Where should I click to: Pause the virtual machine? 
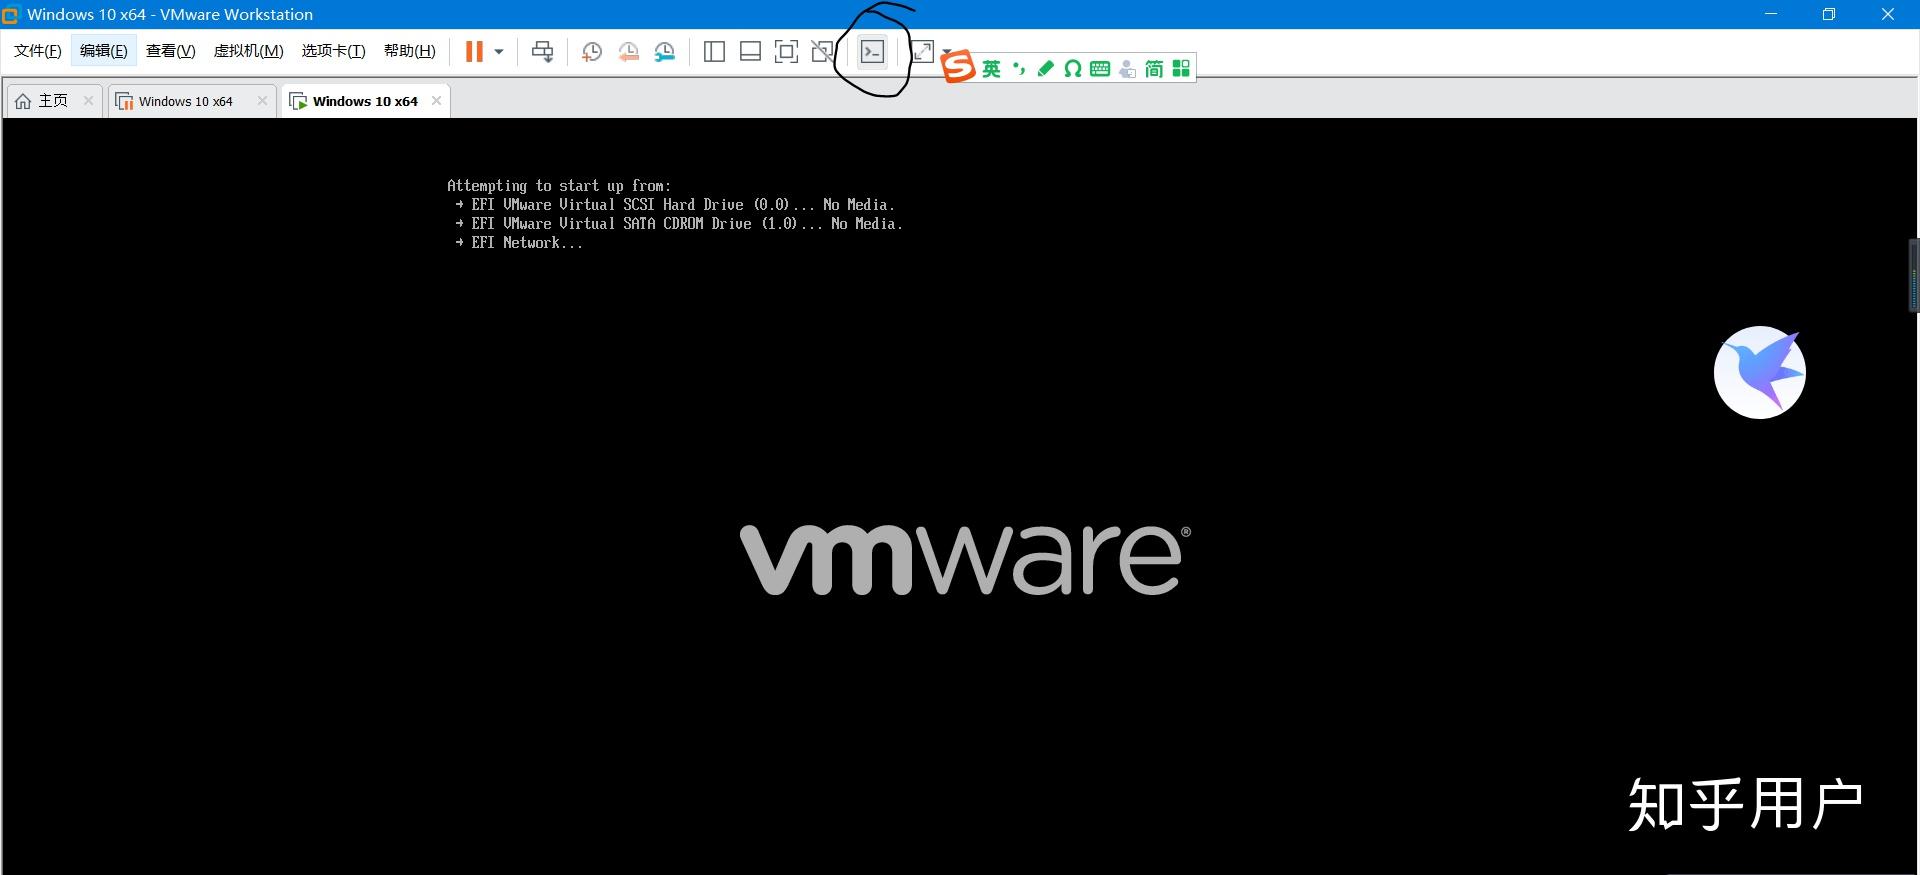pyautogui.click(x=474, y=52)
